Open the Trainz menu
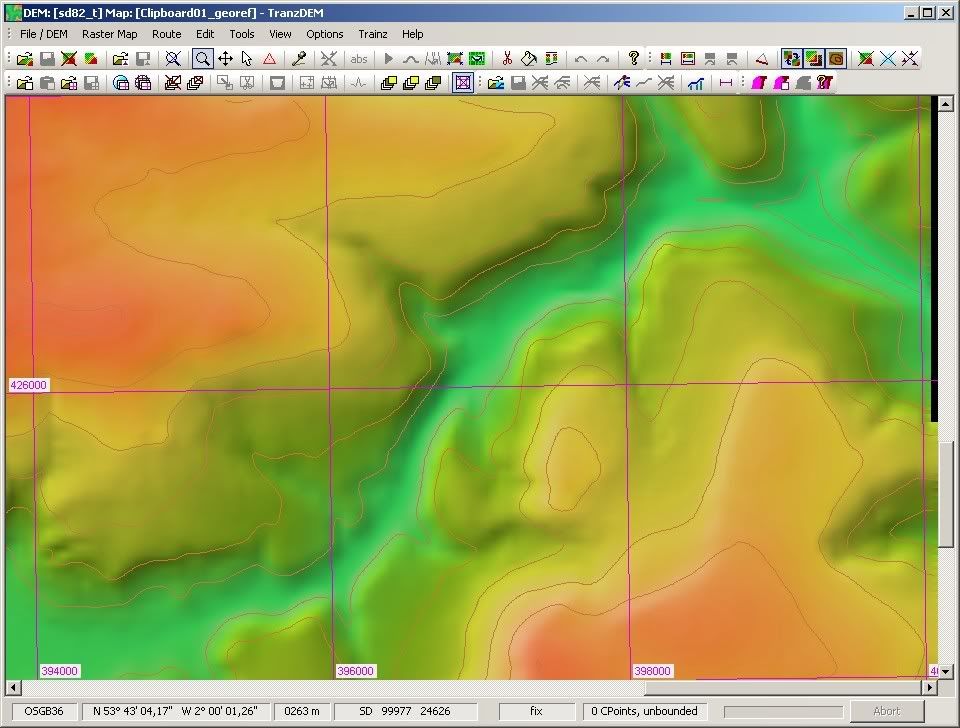The image size is (960, 728). tap(373, 34)
